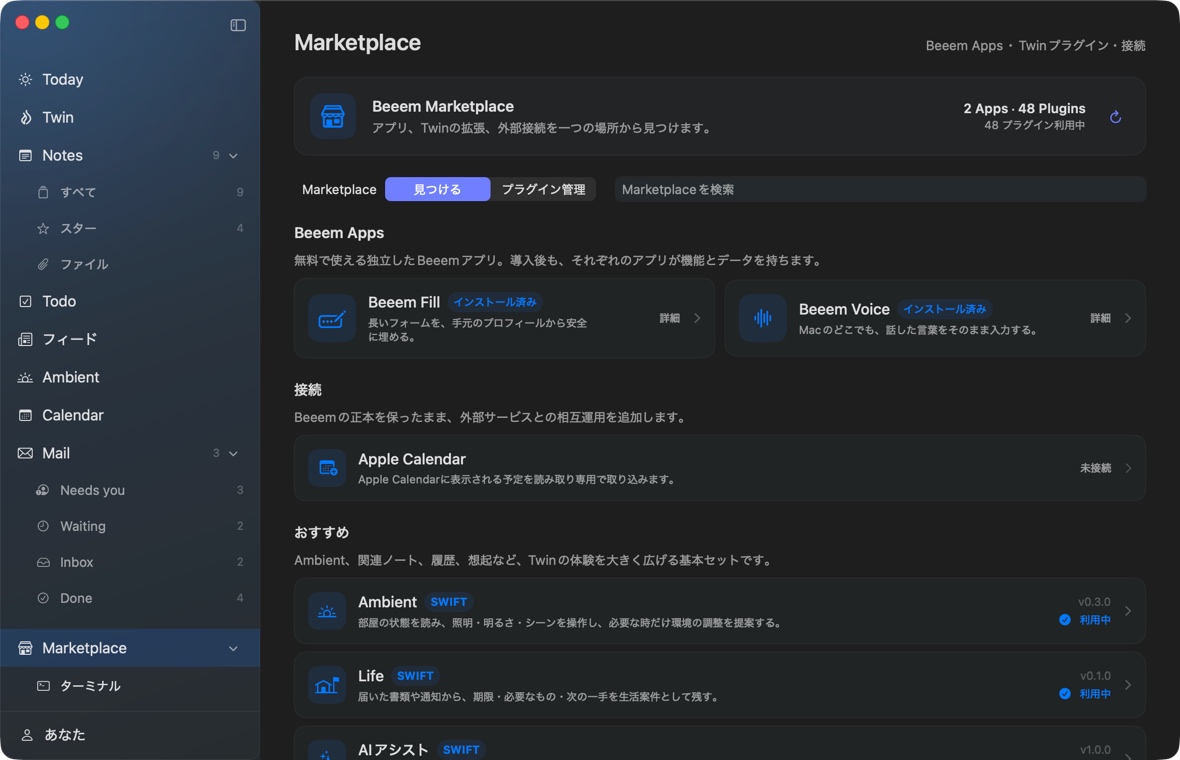Click the 接続 section heading
Screen dimensions: 1180x760
tap(308, 390)
